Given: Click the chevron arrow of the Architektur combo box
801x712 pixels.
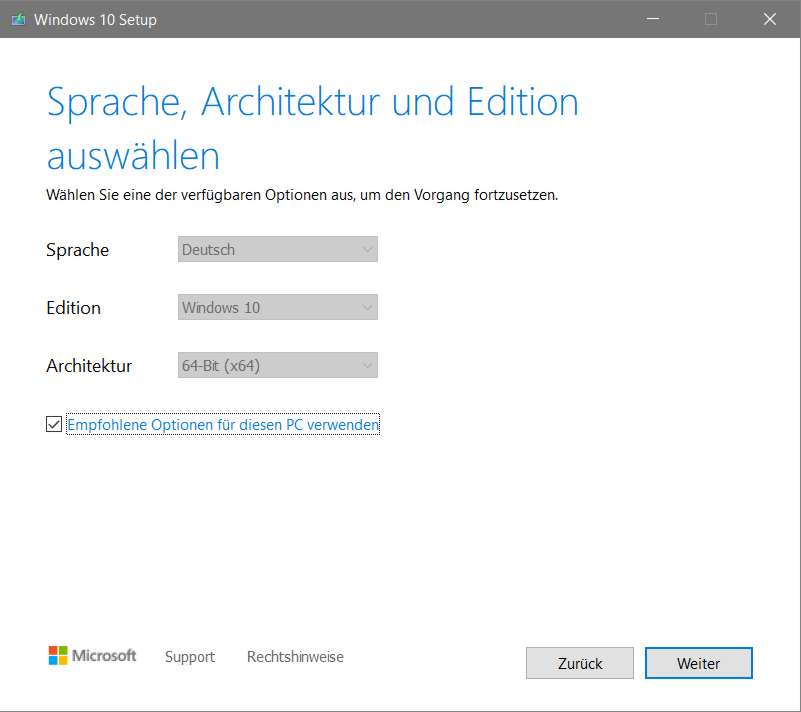Looking at the screenshot, I should point(367,366).
